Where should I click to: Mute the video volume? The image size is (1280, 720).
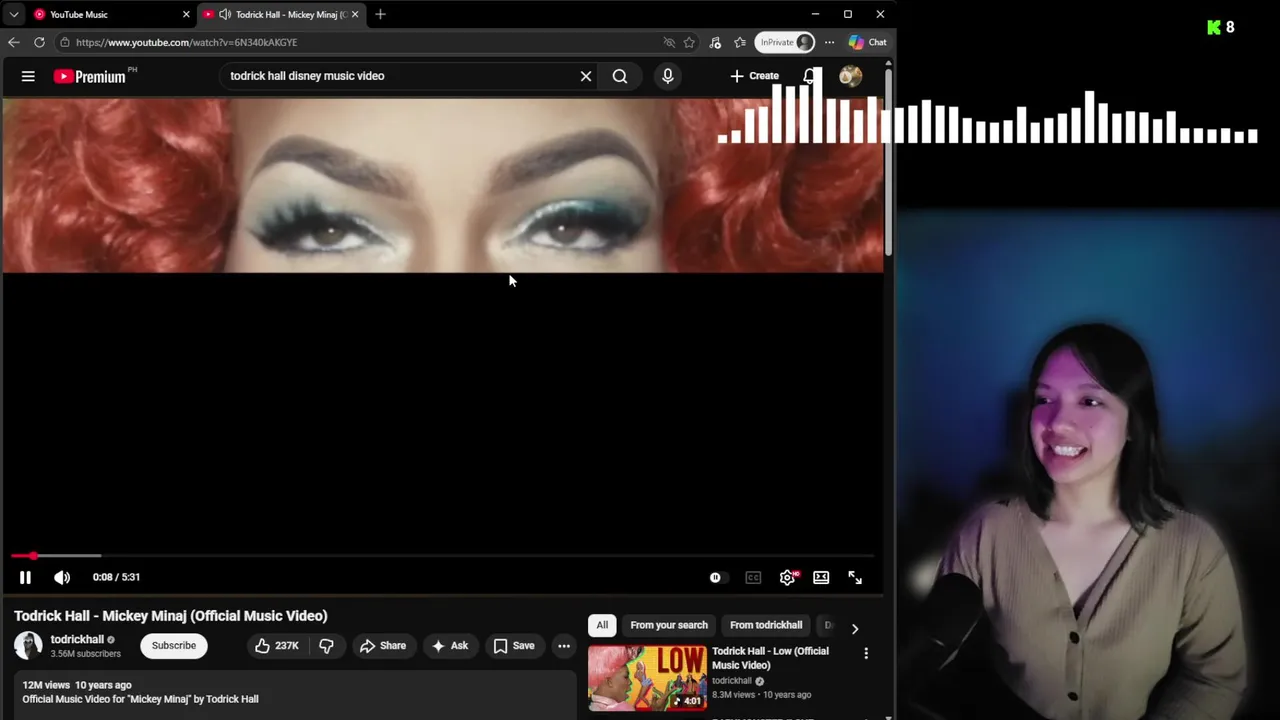(62, 577)
